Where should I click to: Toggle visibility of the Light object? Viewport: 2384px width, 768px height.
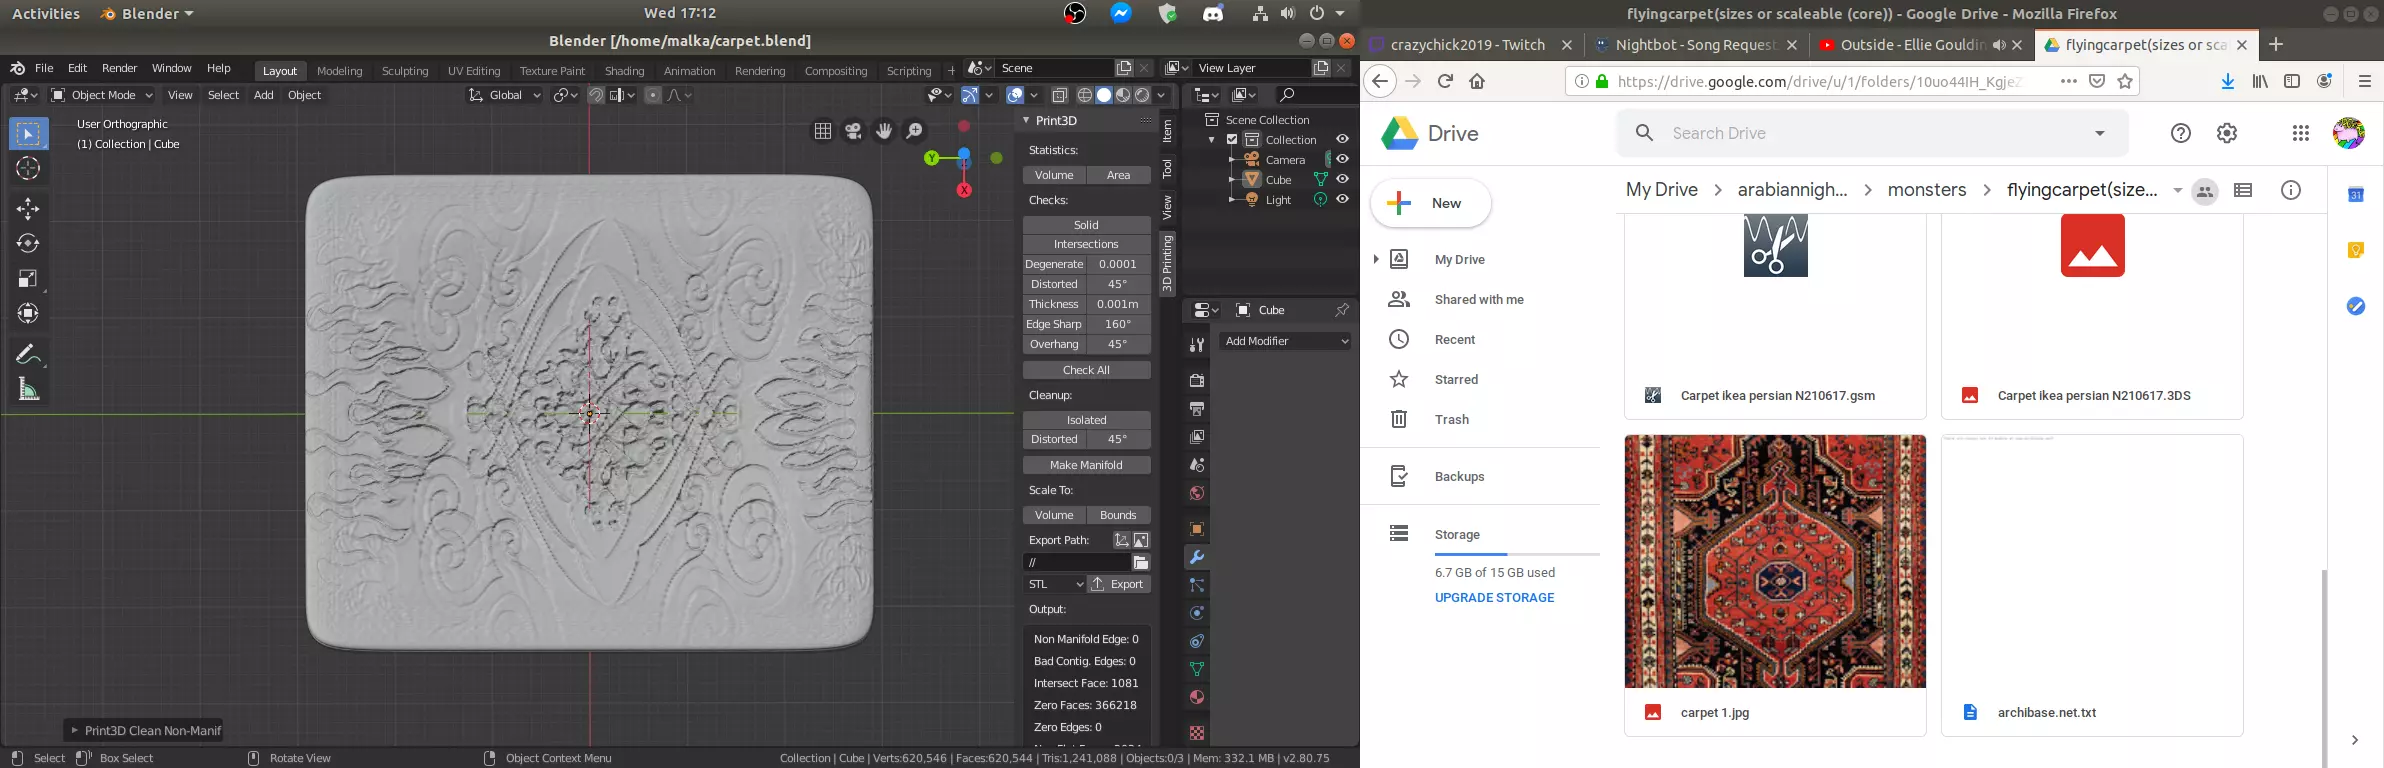[x=1343, y=199]
